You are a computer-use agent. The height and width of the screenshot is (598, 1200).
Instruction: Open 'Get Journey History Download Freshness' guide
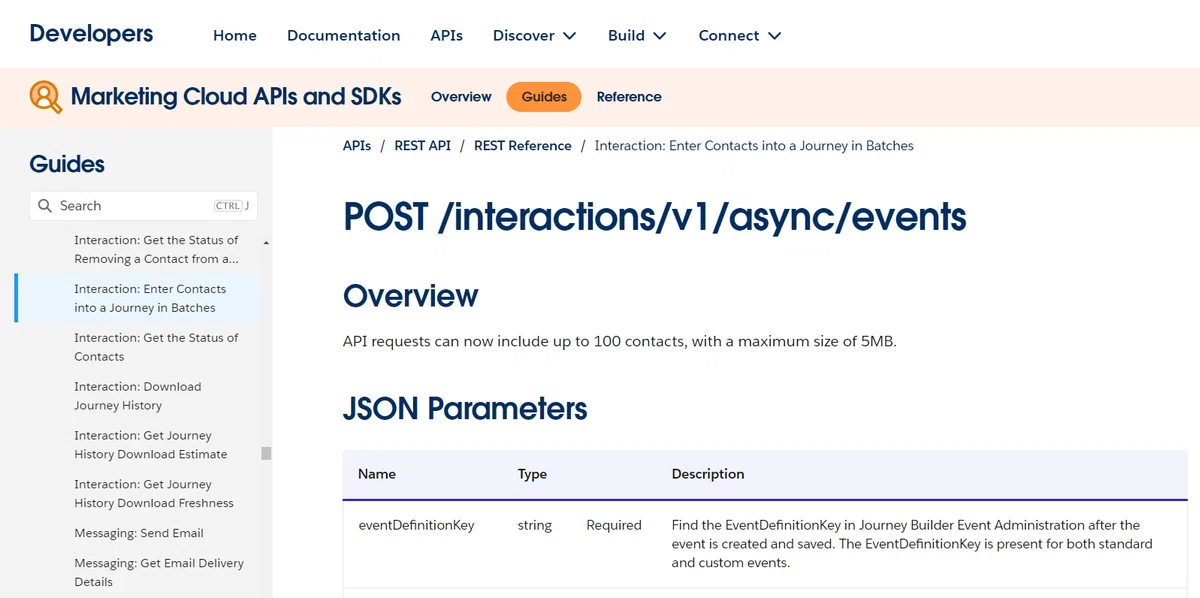click(x=154, y=494)
